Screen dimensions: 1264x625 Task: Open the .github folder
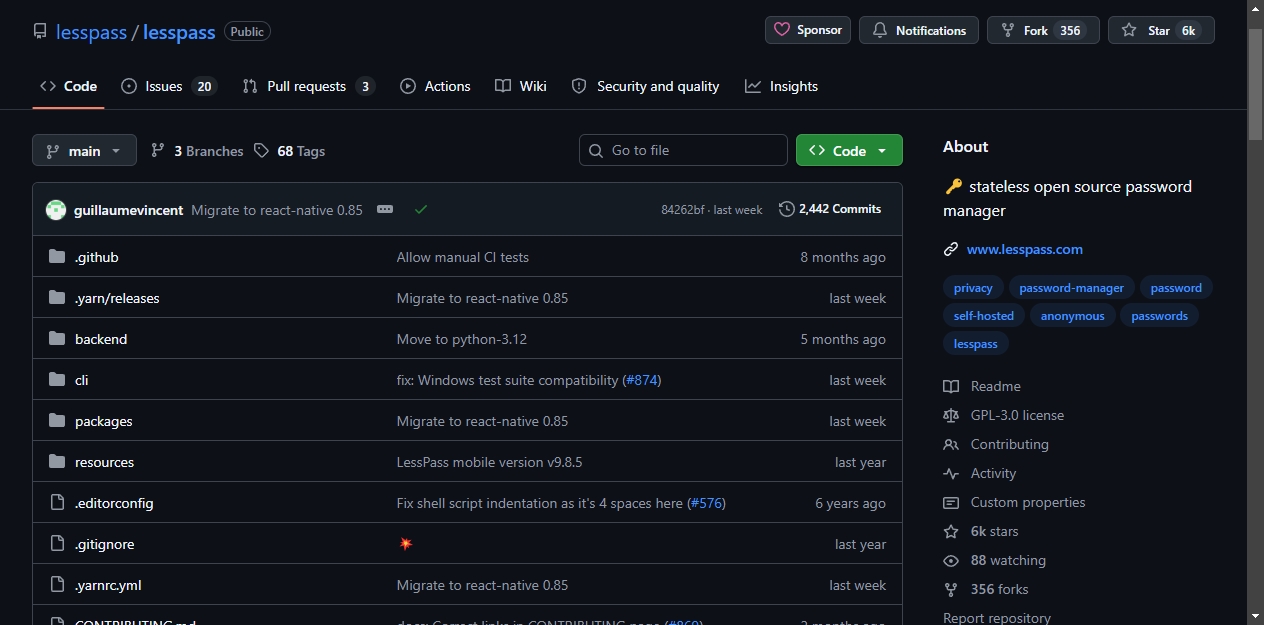pos(97,257)
